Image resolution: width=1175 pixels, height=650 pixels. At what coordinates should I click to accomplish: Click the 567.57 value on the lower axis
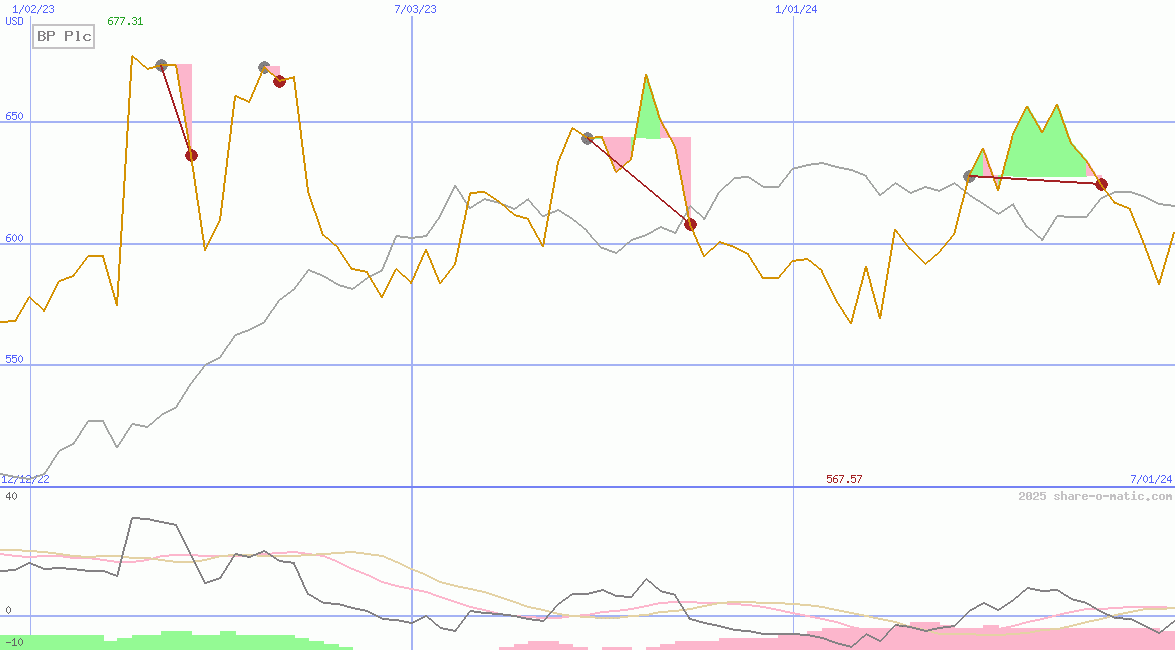(843, 478)
